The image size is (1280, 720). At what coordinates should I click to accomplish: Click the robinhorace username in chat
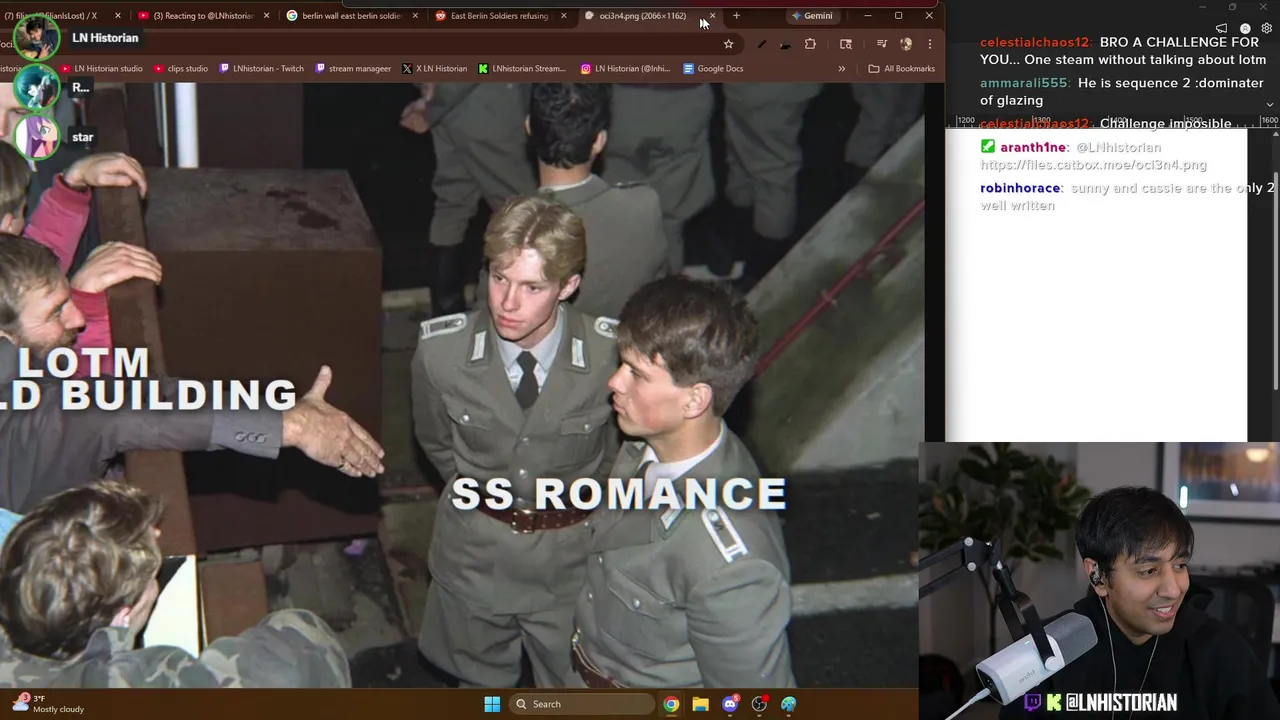pyautogui.click(x=1020, y=188)
